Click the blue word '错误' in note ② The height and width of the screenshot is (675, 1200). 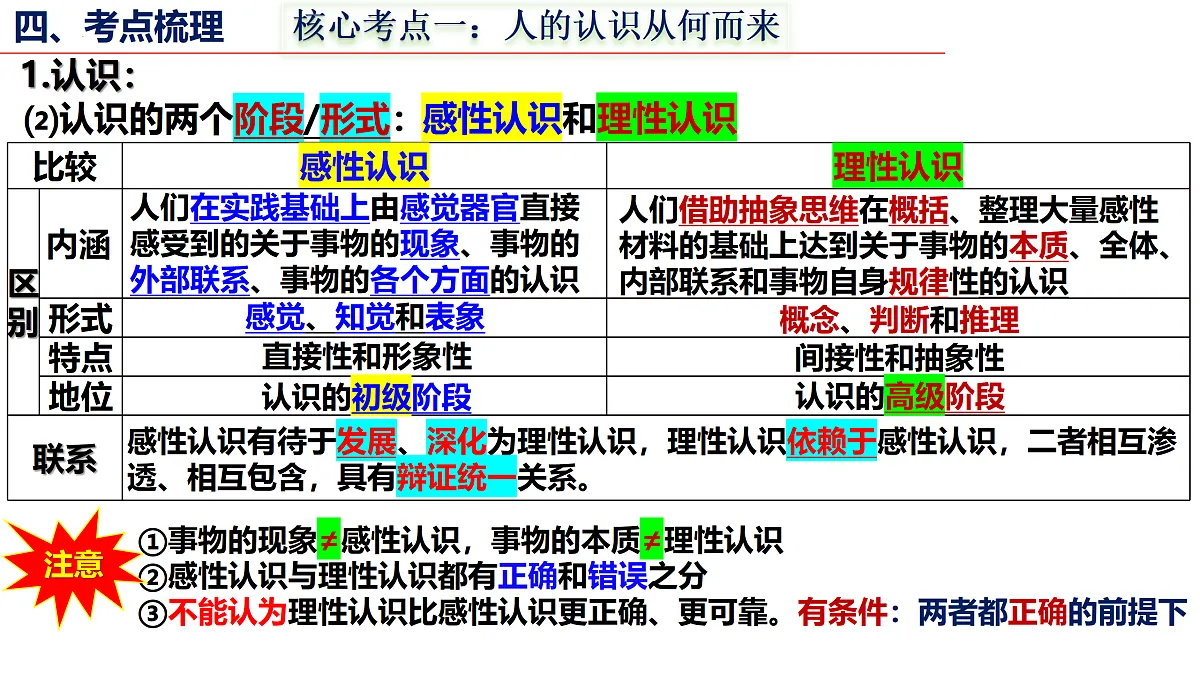(x=619, y=577)
